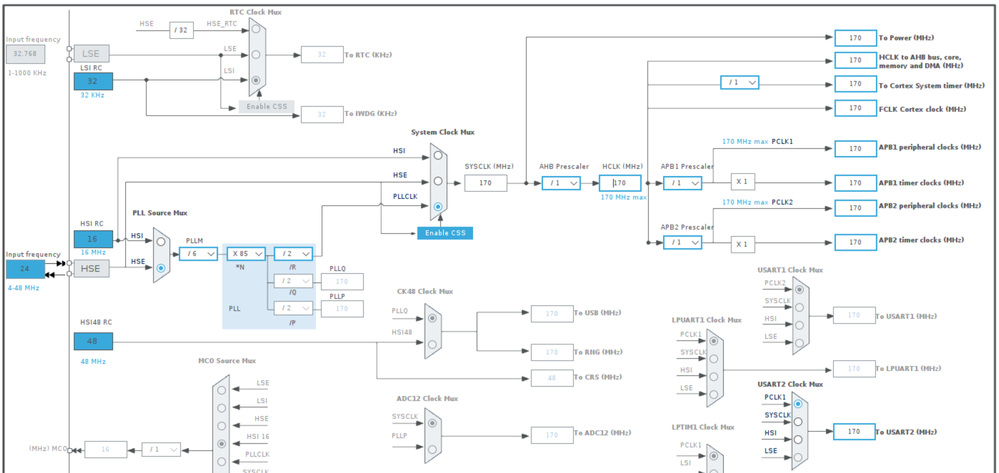Click HSI RC 16 value box
The width and height of the screenshot is (999, 473).
(93, 239)
